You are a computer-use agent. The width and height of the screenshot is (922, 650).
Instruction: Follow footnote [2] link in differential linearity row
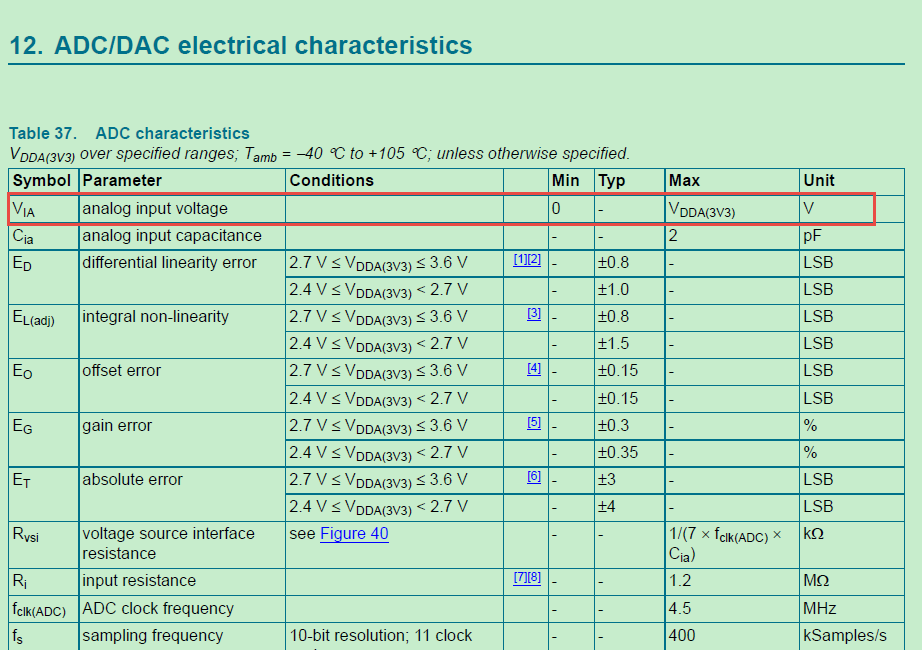tap(534, 259)
